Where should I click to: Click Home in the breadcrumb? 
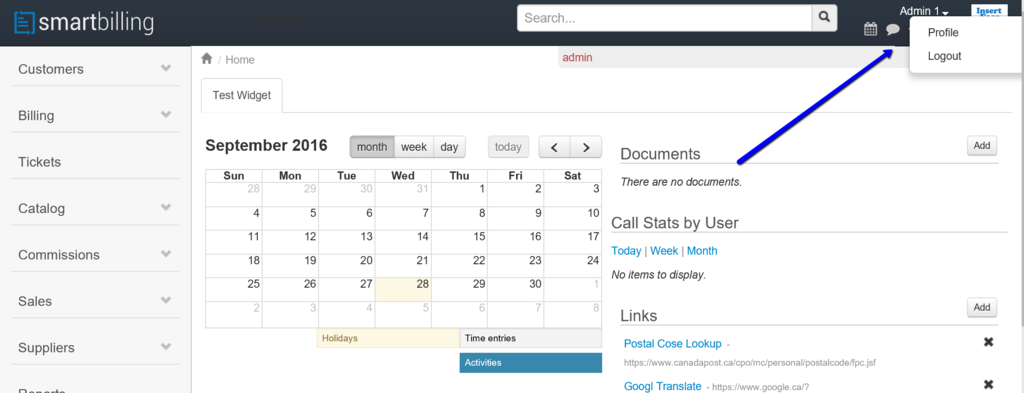coord(240,60)
